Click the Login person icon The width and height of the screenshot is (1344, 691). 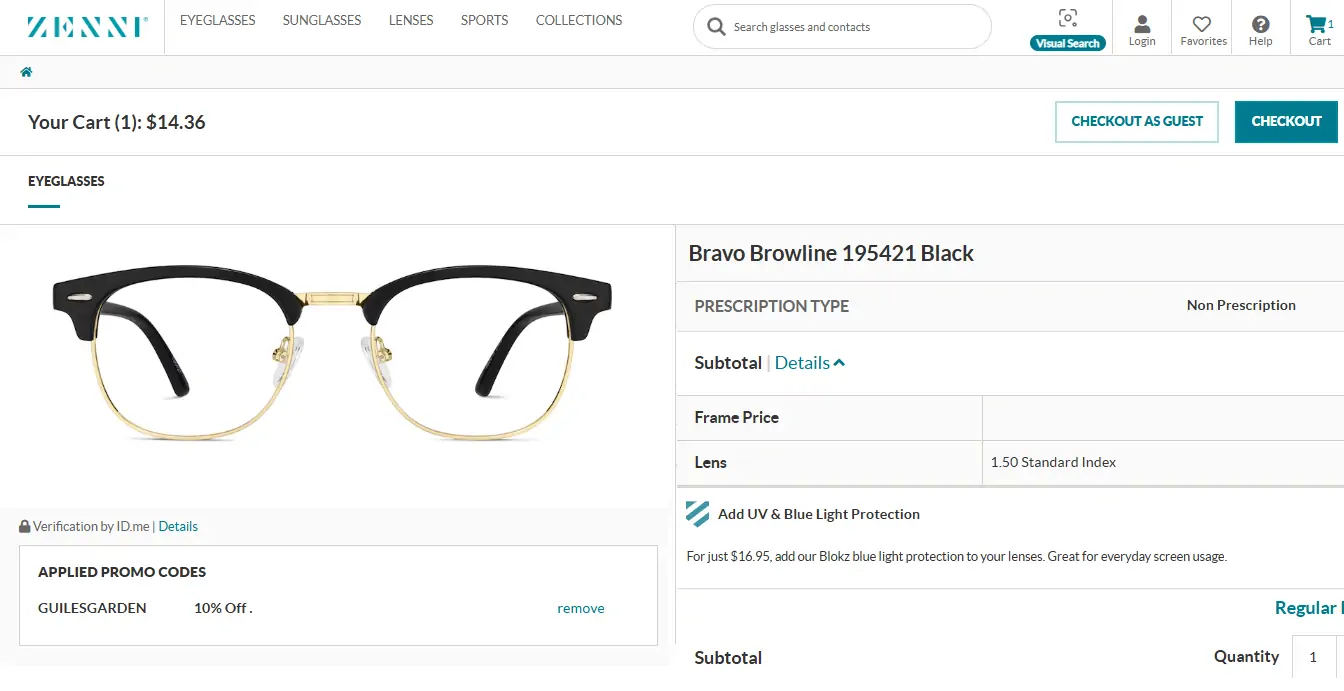[1142, 24]
